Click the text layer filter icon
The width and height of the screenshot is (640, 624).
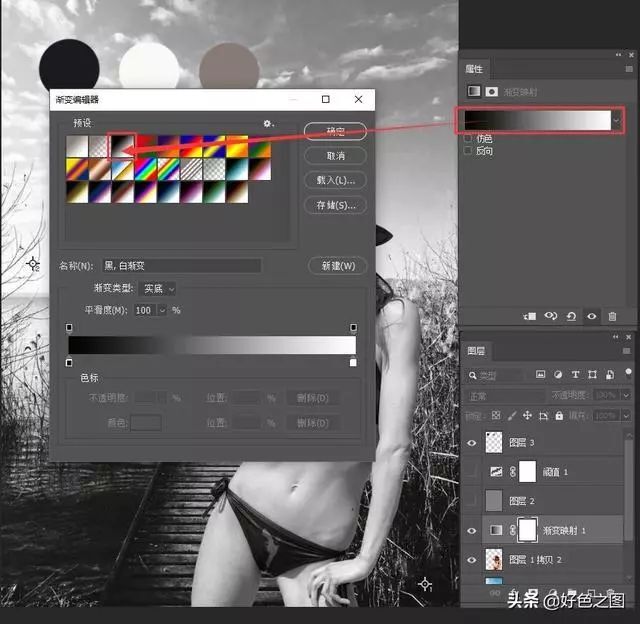(576, 375)
